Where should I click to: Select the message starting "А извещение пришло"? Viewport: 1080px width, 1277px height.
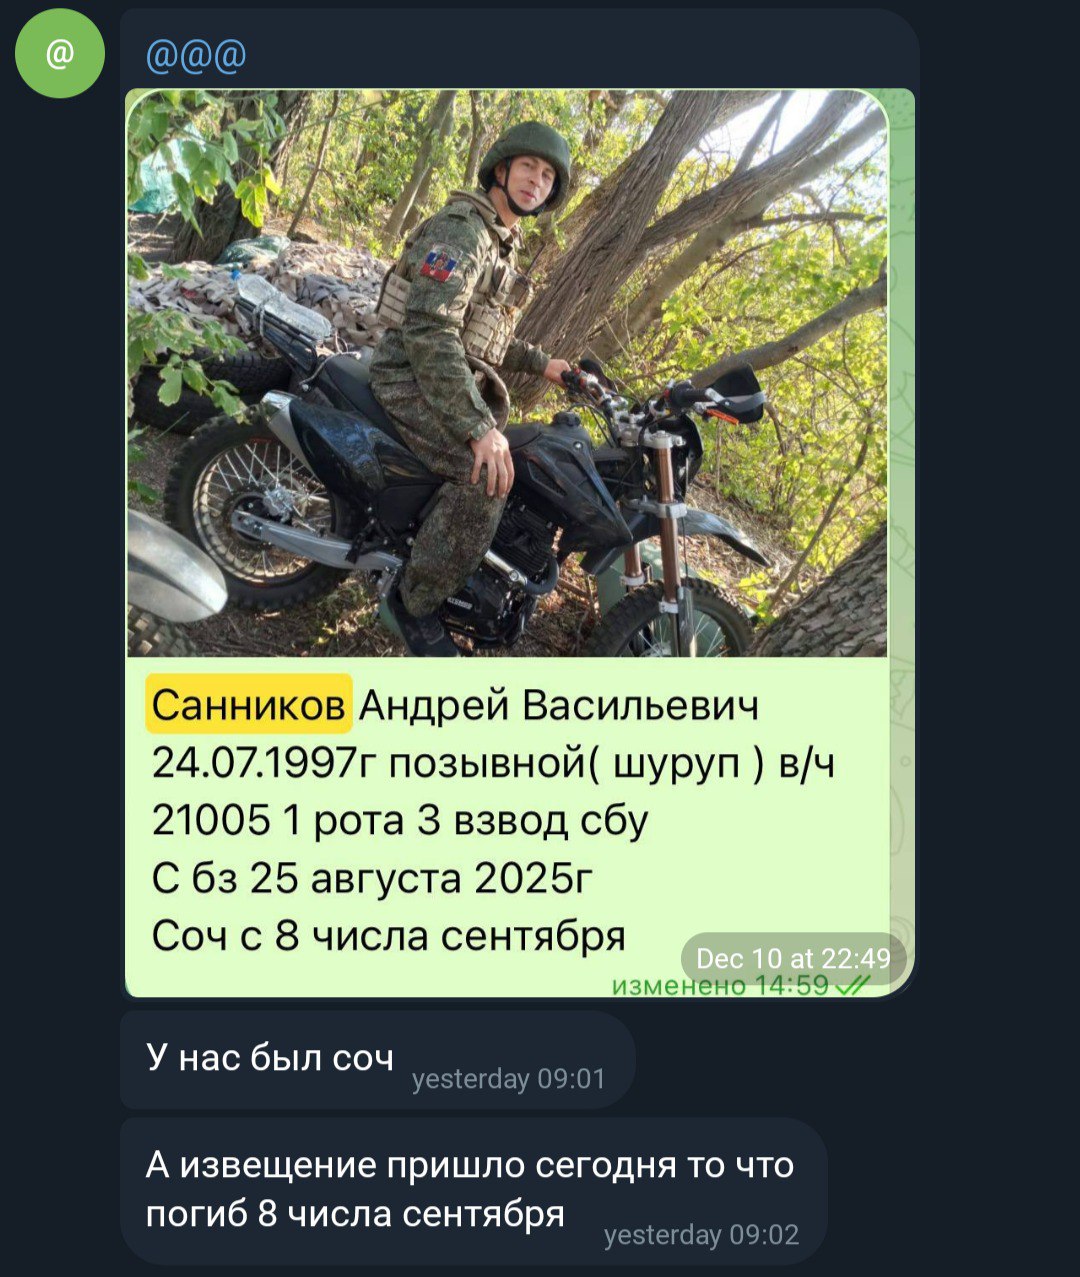tap(474, 1191)
